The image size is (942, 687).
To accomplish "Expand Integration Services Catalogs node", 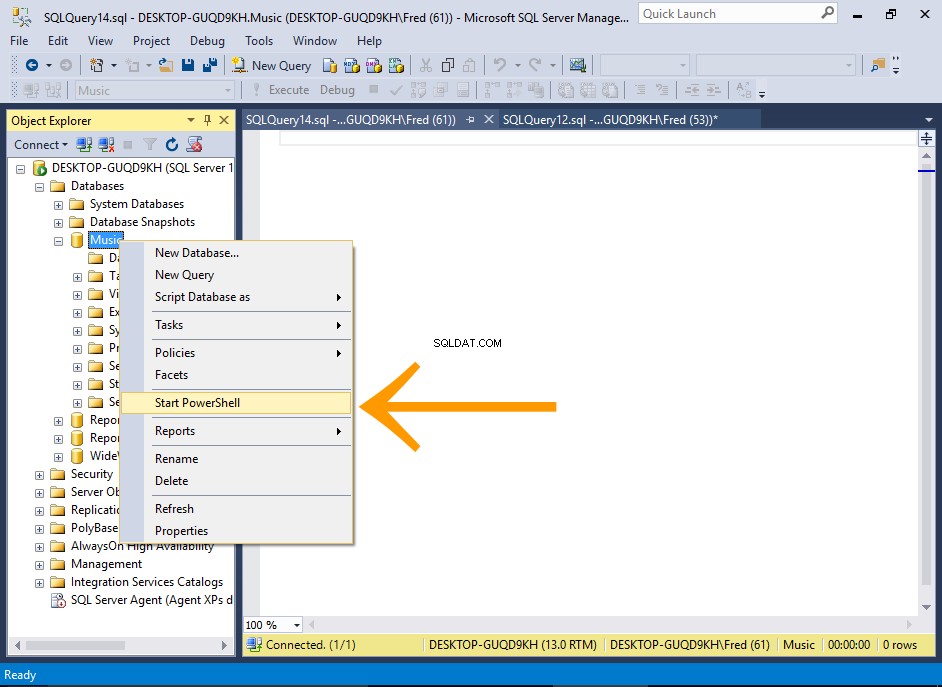I will (x=40, y=583).
